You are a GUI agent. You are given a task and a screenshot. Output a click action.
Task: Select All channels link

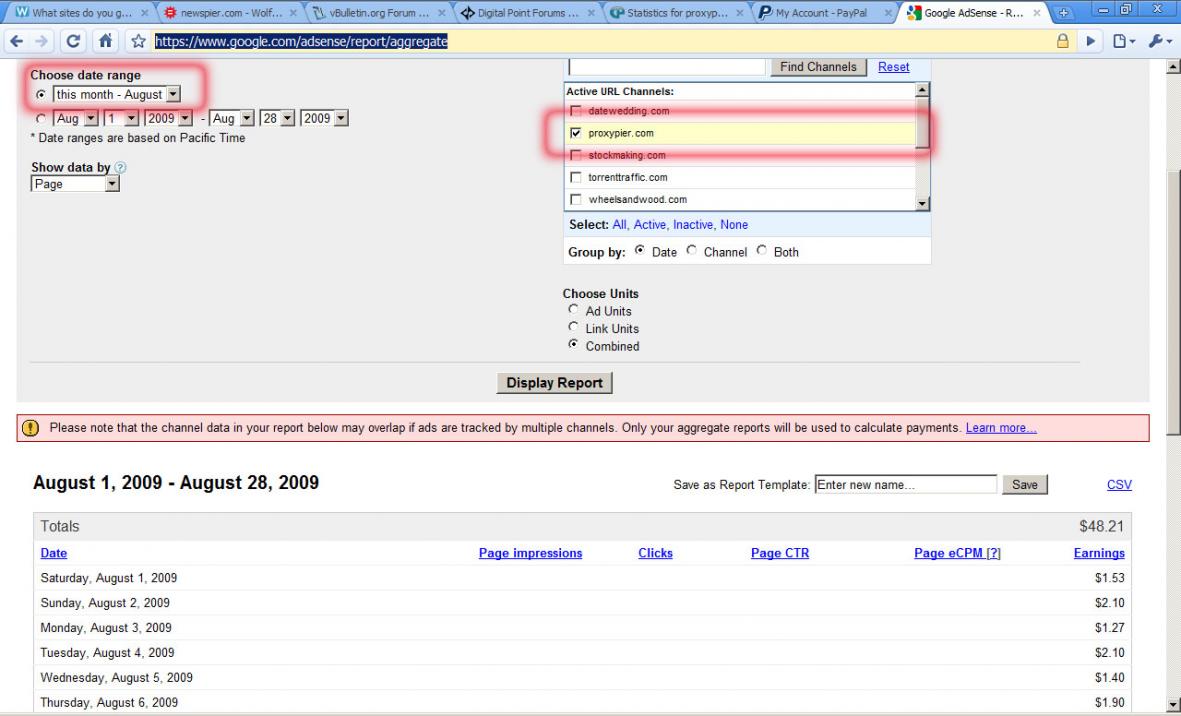tap(619, 224)
